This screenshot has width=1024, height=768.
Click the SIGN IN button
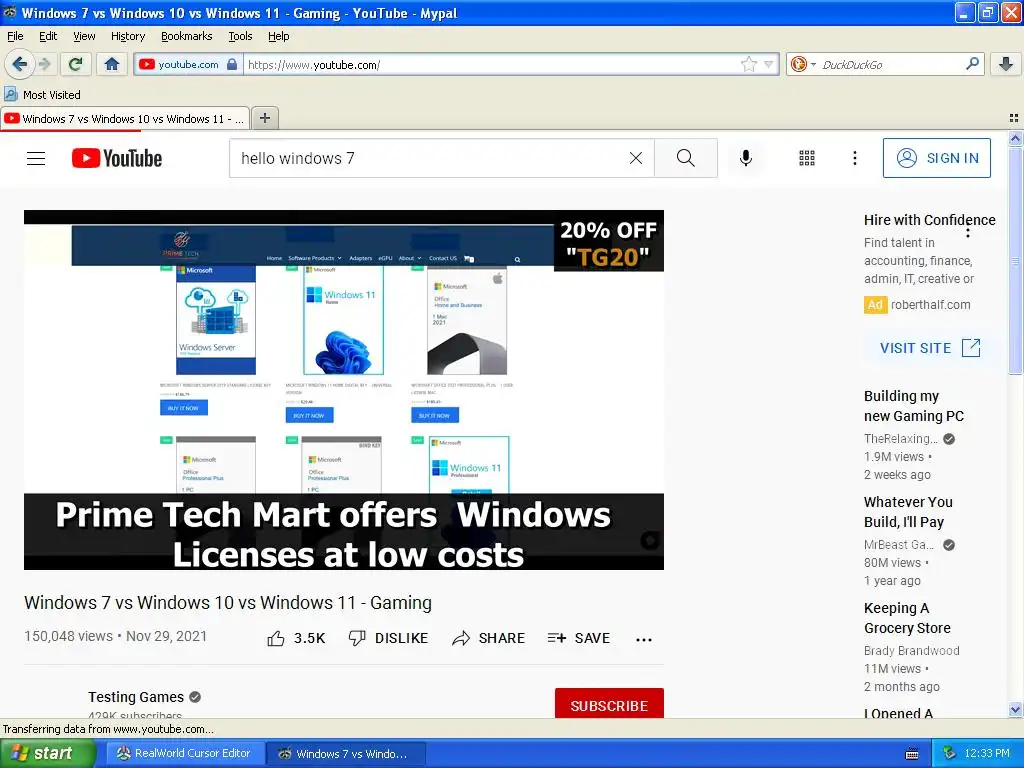pyautogui.click(x=936, y=158)
